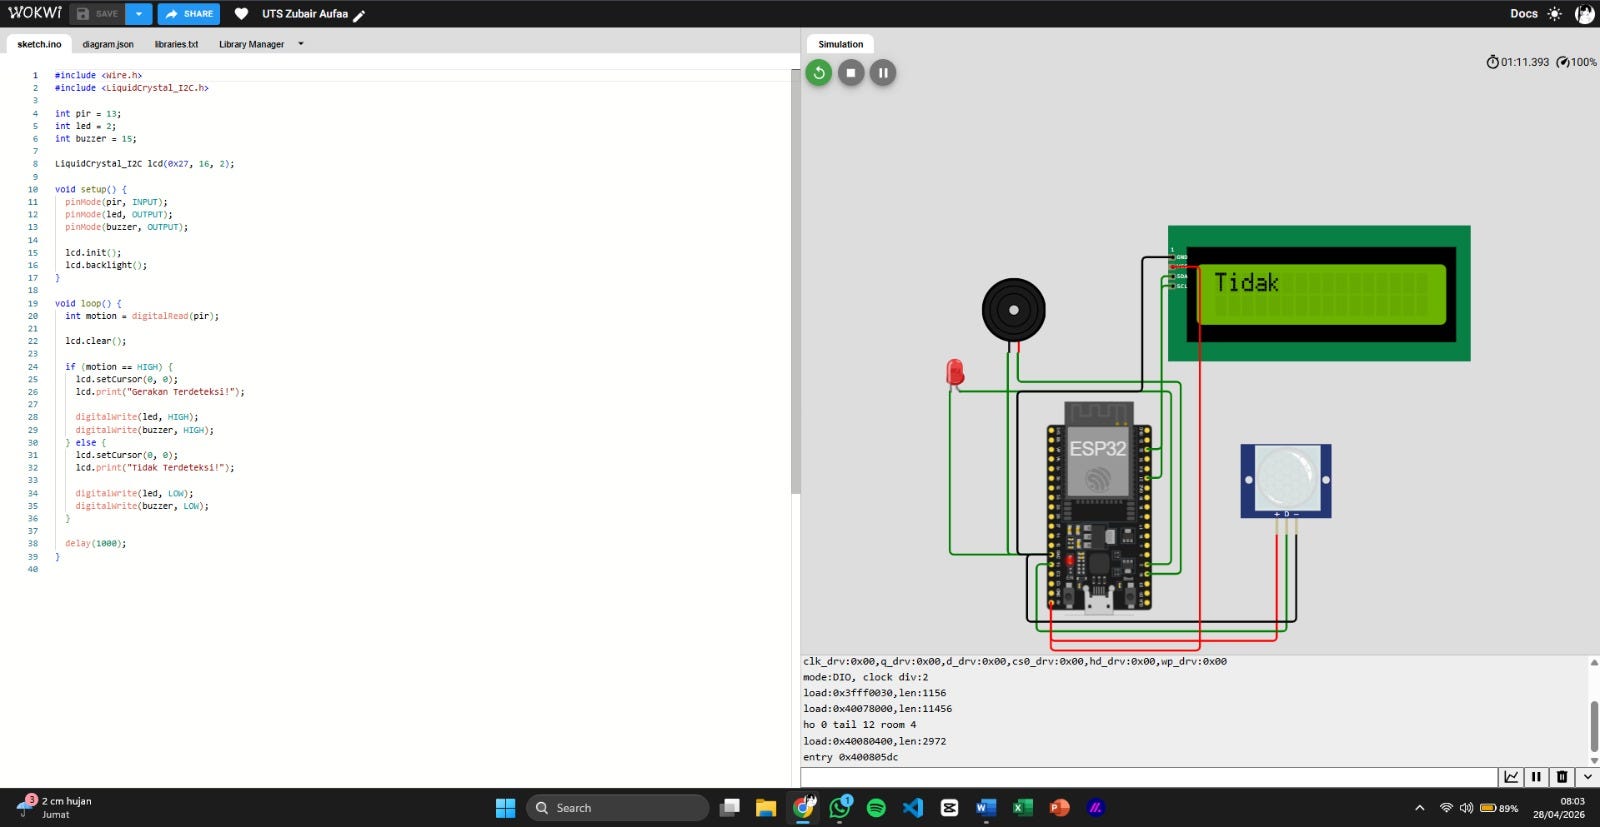Open Microsoft Word from the taskbar

pos(986,808)
